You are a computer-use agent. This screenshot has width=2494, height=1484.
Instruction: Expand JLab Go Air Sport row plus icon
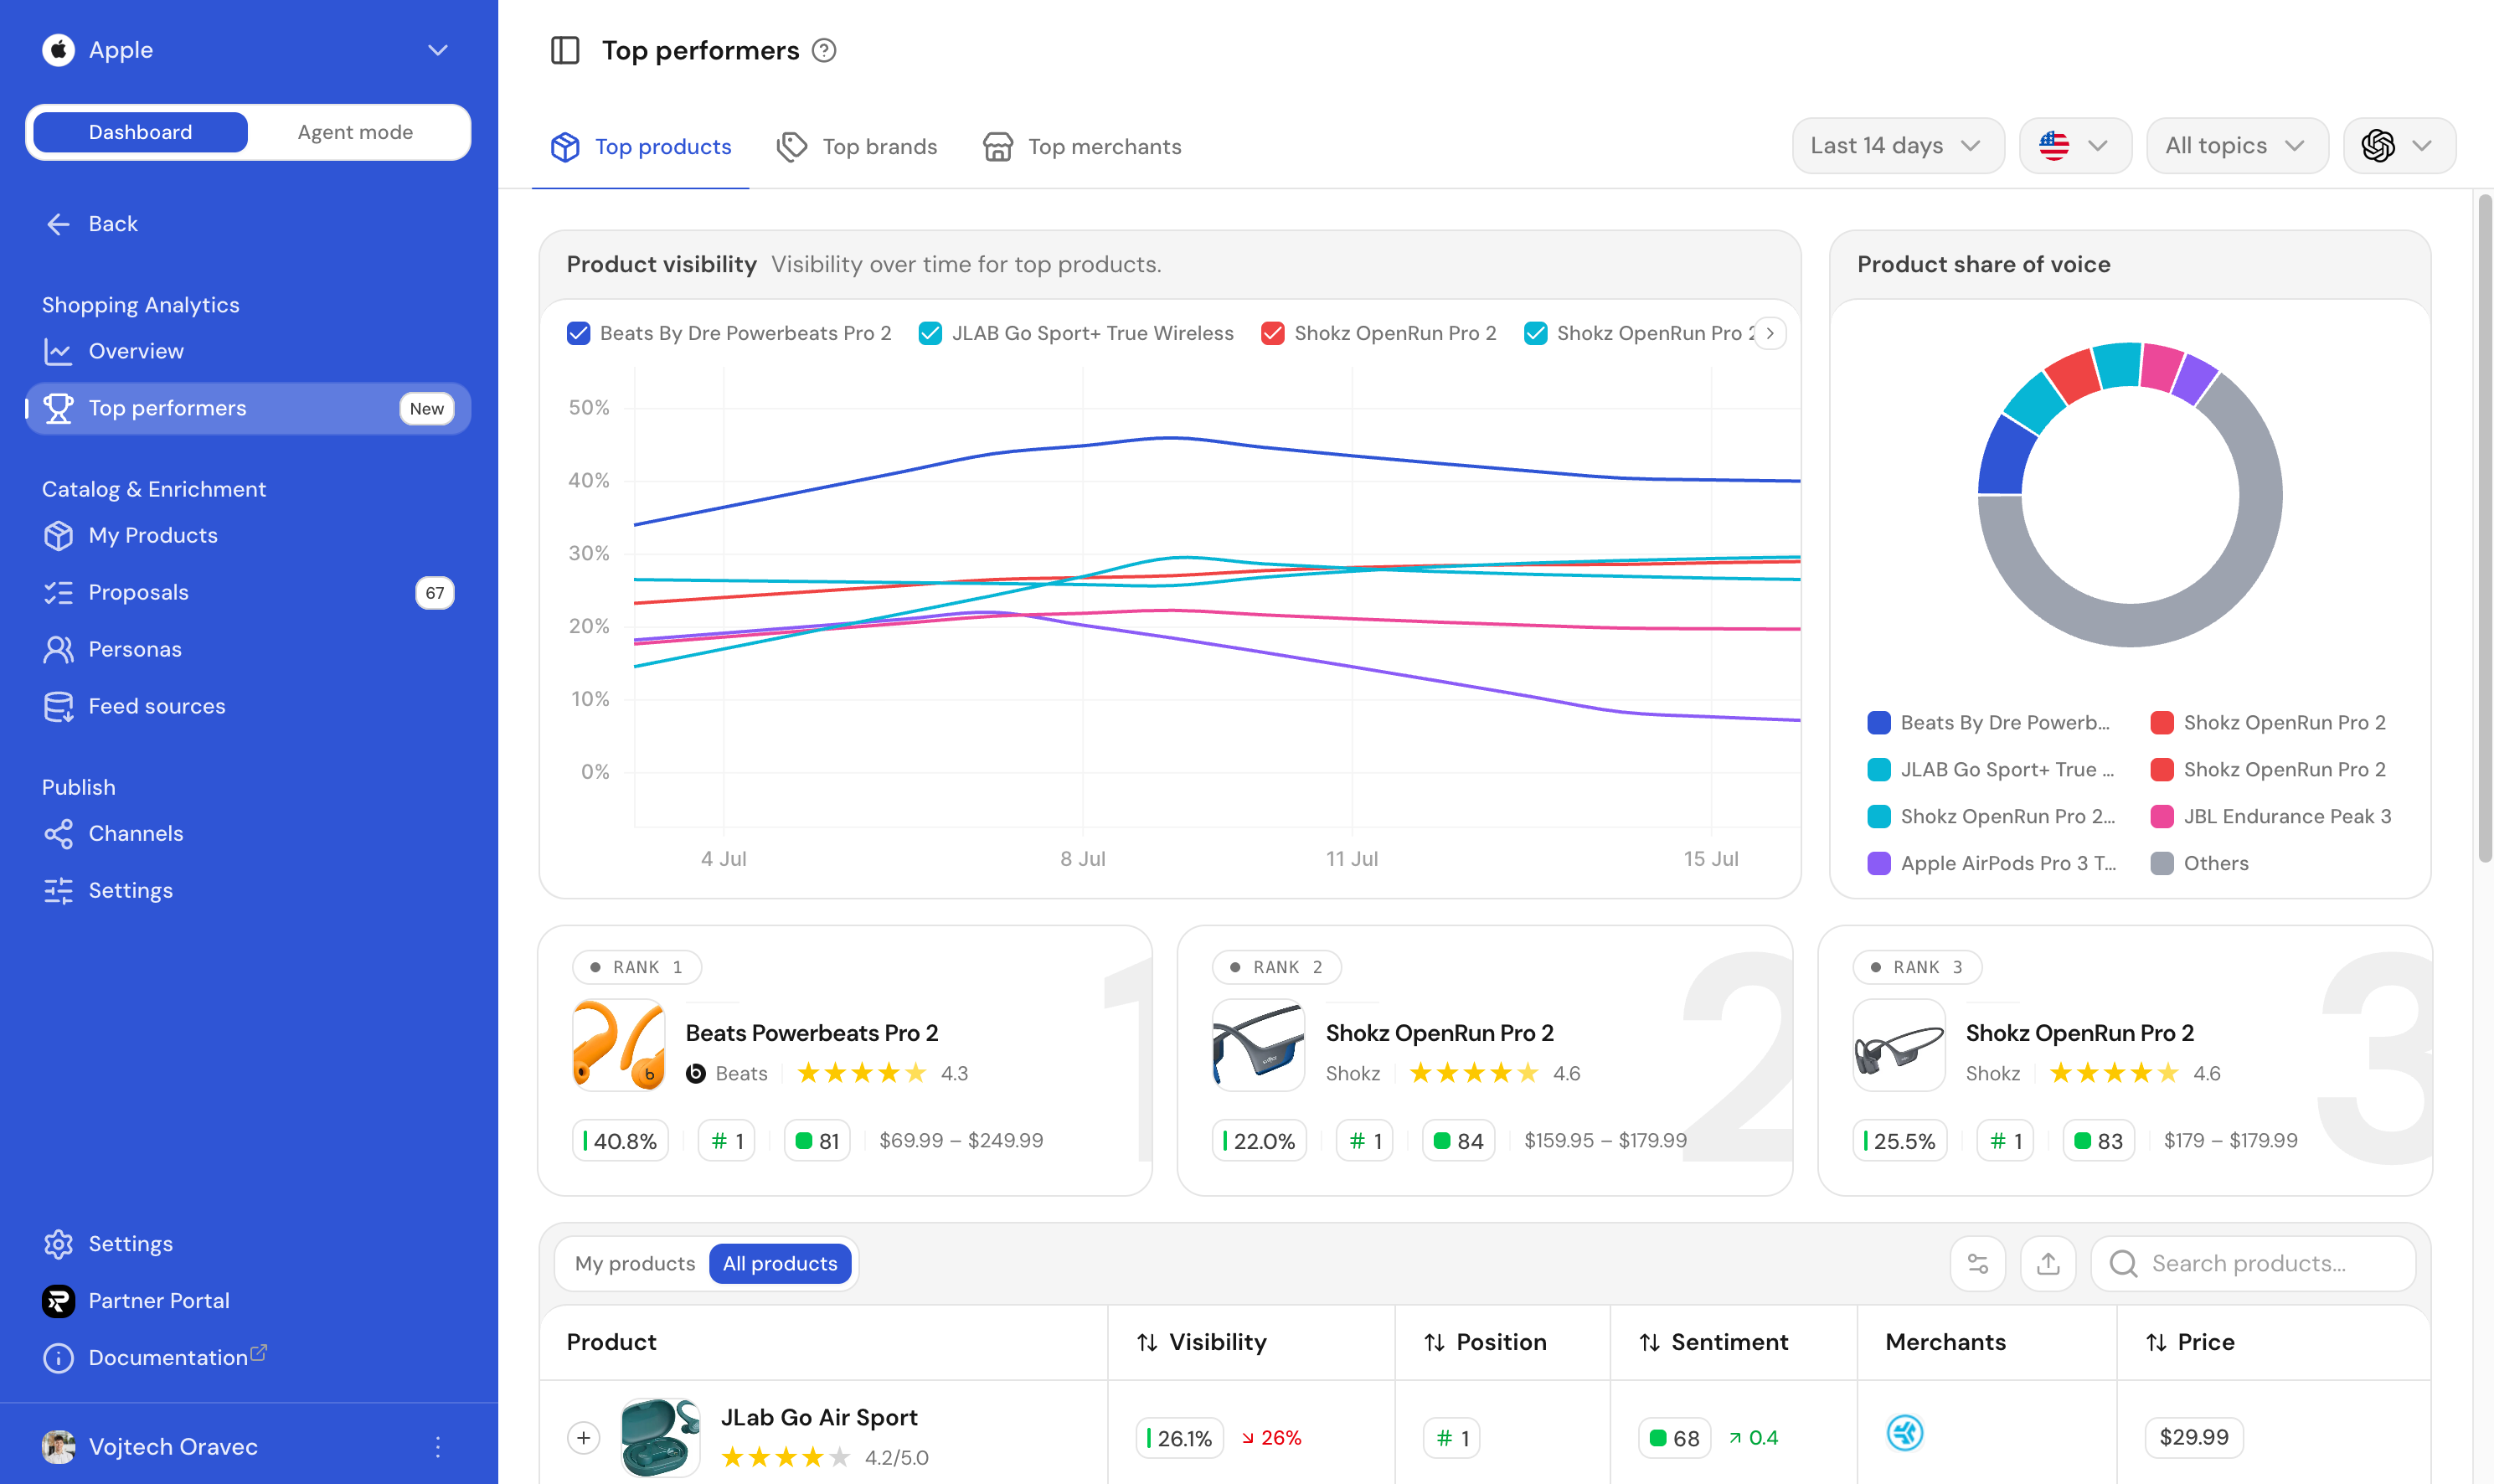583,1437
